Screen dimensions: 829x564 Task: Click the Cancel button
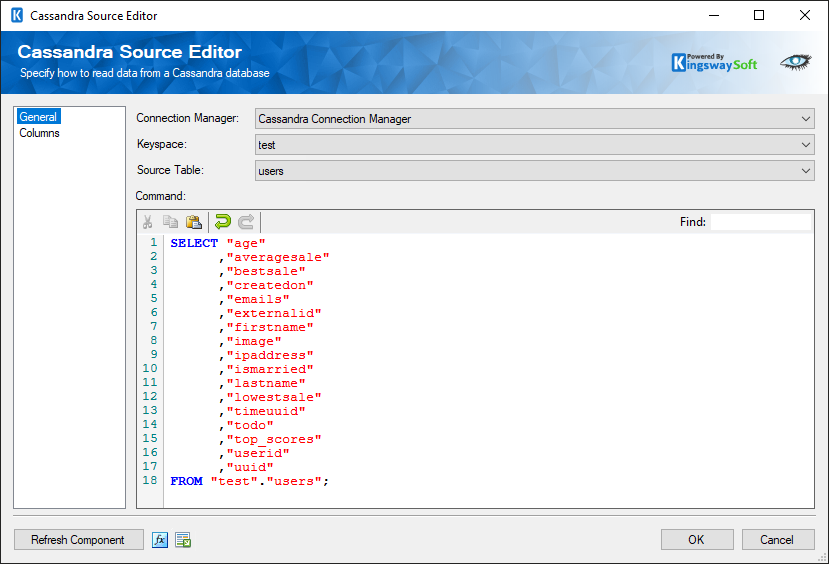tap(778, 540)
